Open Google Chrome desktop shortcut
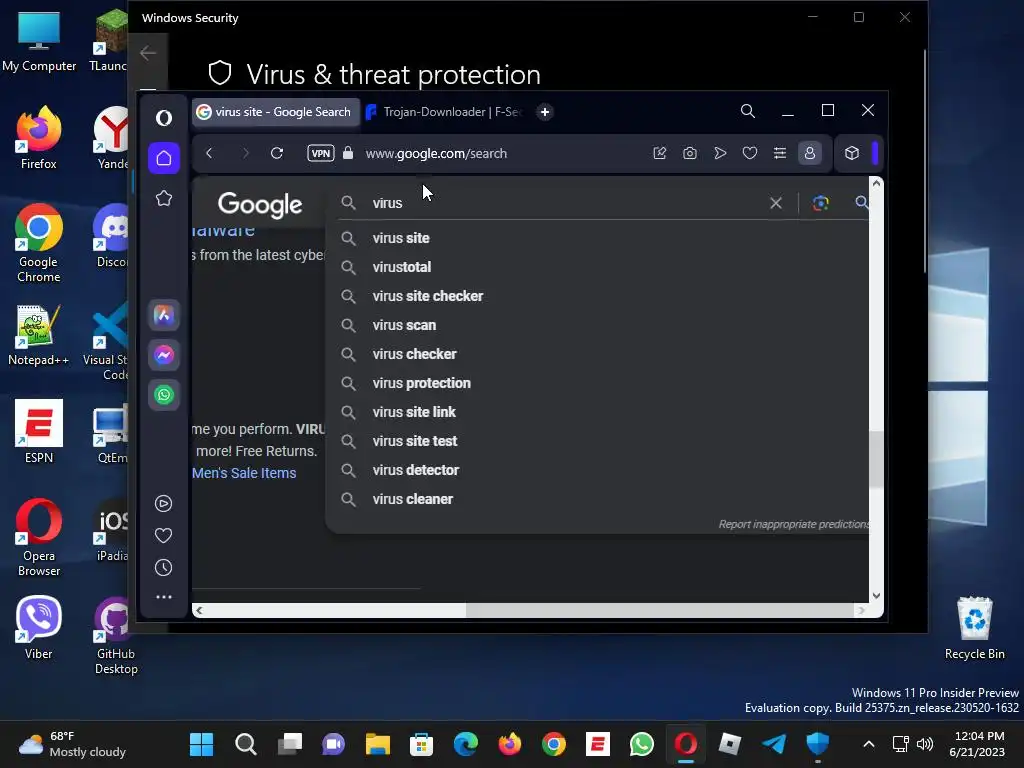Viewport: 1024px width, 768px height. [x=39, y=243]
